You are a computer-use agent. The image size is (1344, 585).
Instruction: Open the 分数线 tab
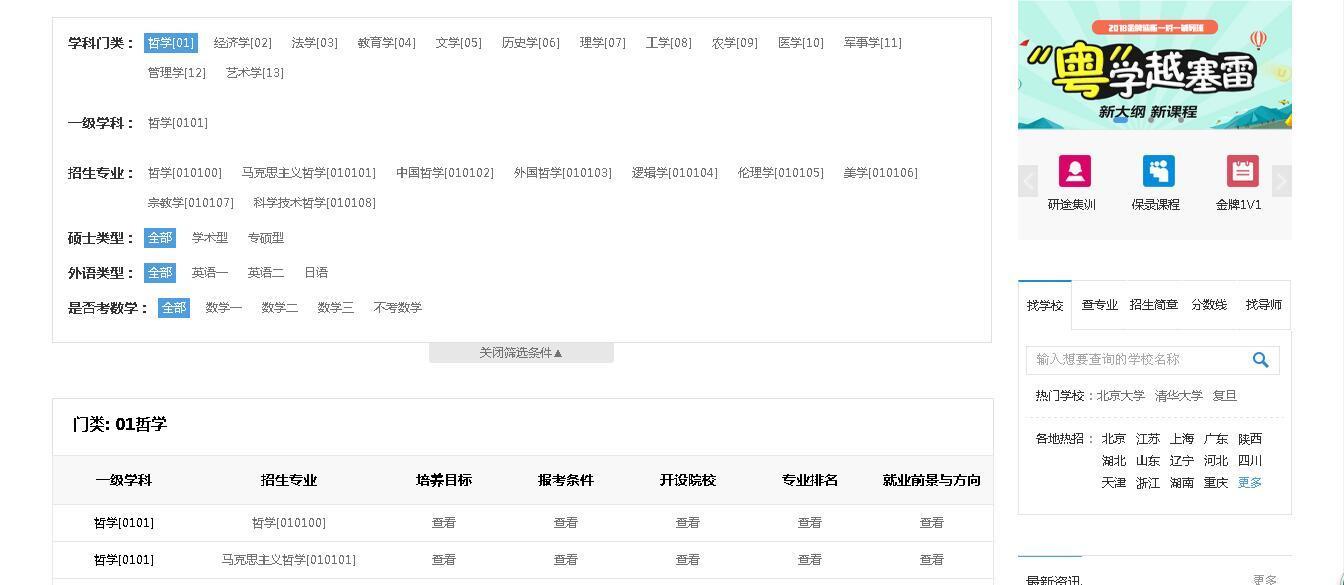pos(1210,305)
